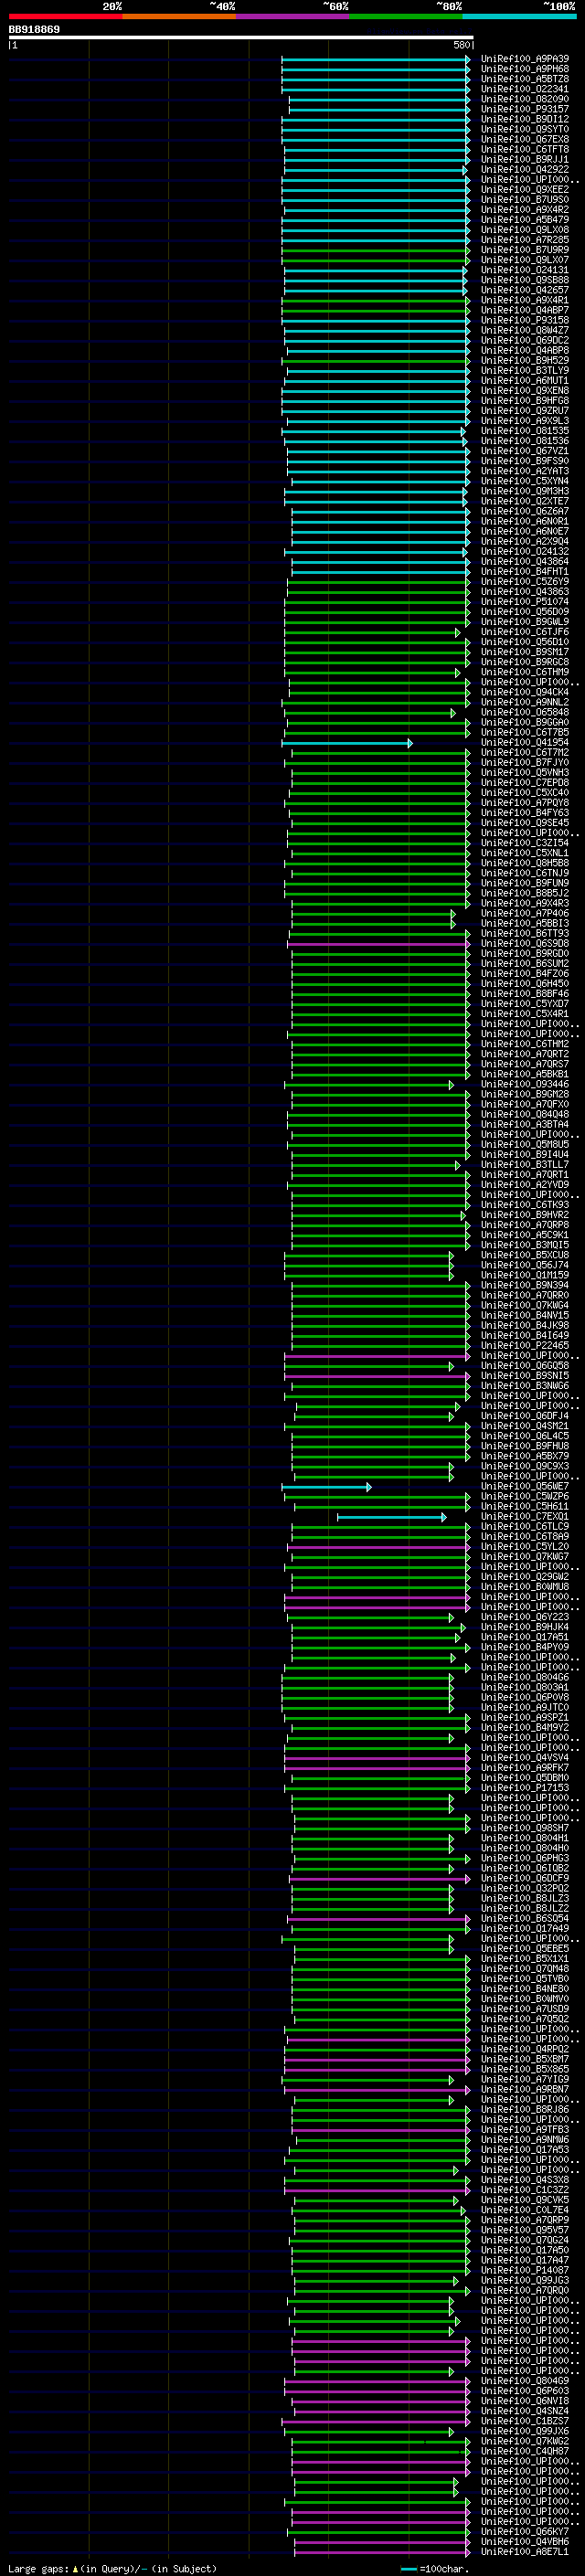Select the UniRef100_C3ZI54 label
585x2576 pixels.
(525, 843)
